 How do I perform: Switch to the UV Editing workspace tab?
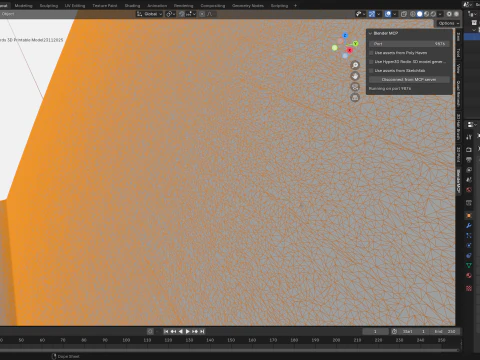pyautogui.click(x=75, y=6)
